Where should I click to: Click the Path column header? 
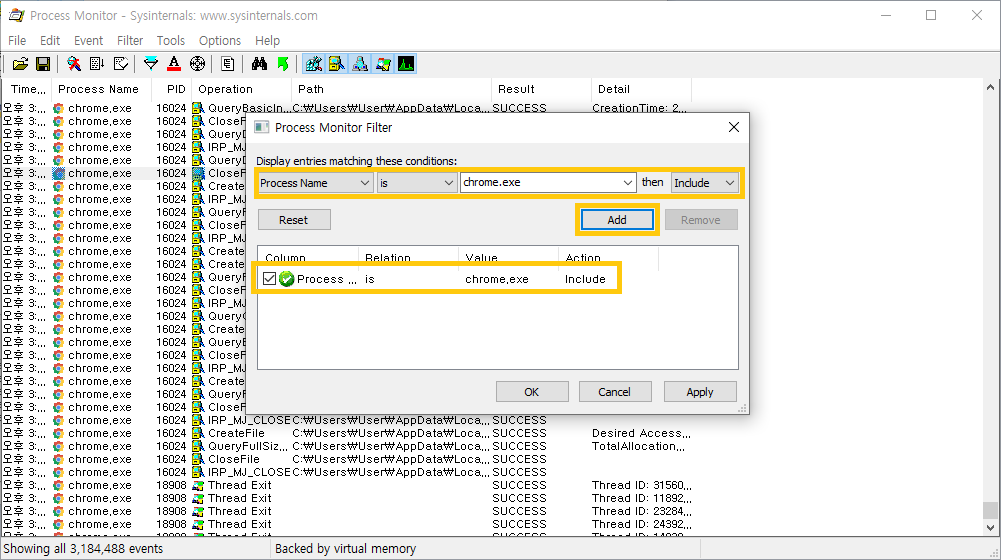coord(391,89)
